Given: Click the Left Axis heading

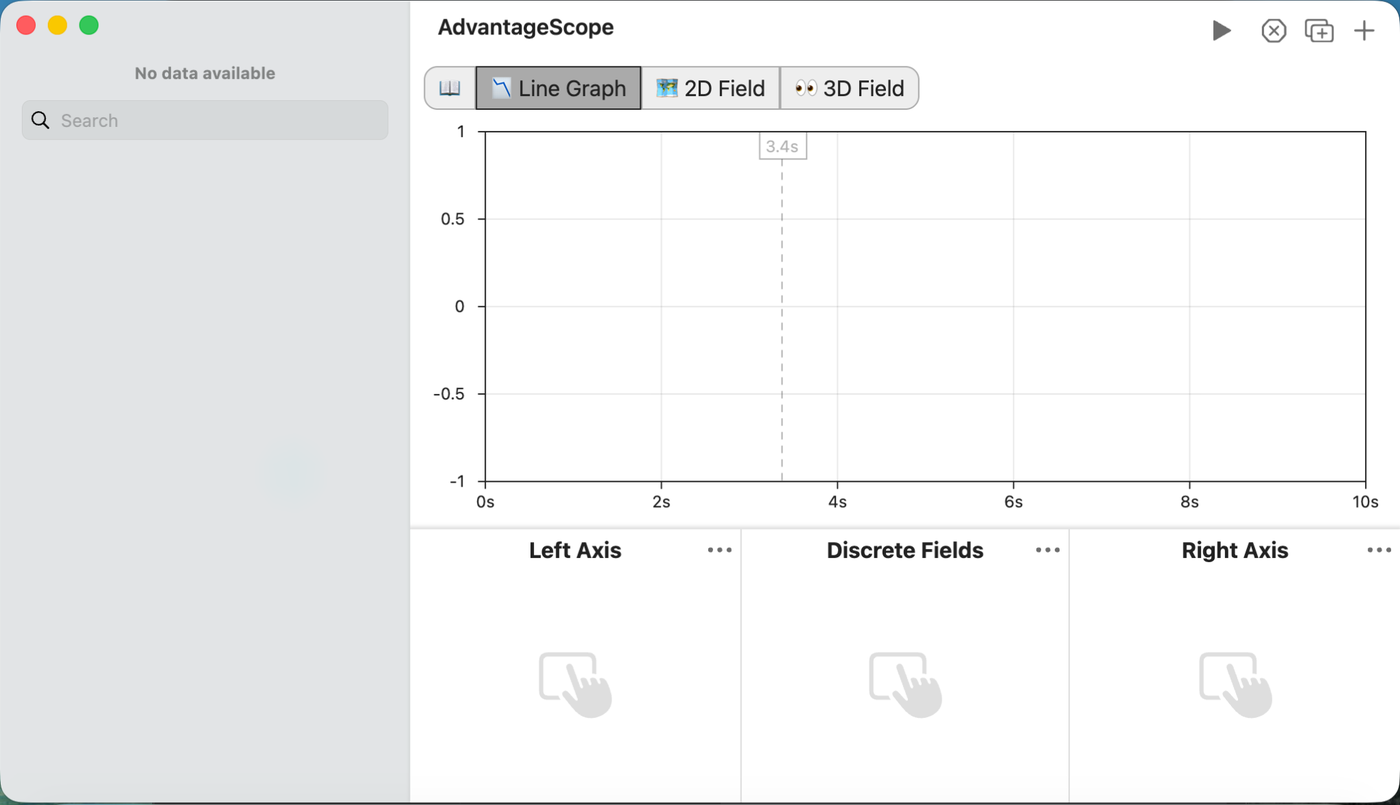Looking at the screenshot, I should pos(575,550).
